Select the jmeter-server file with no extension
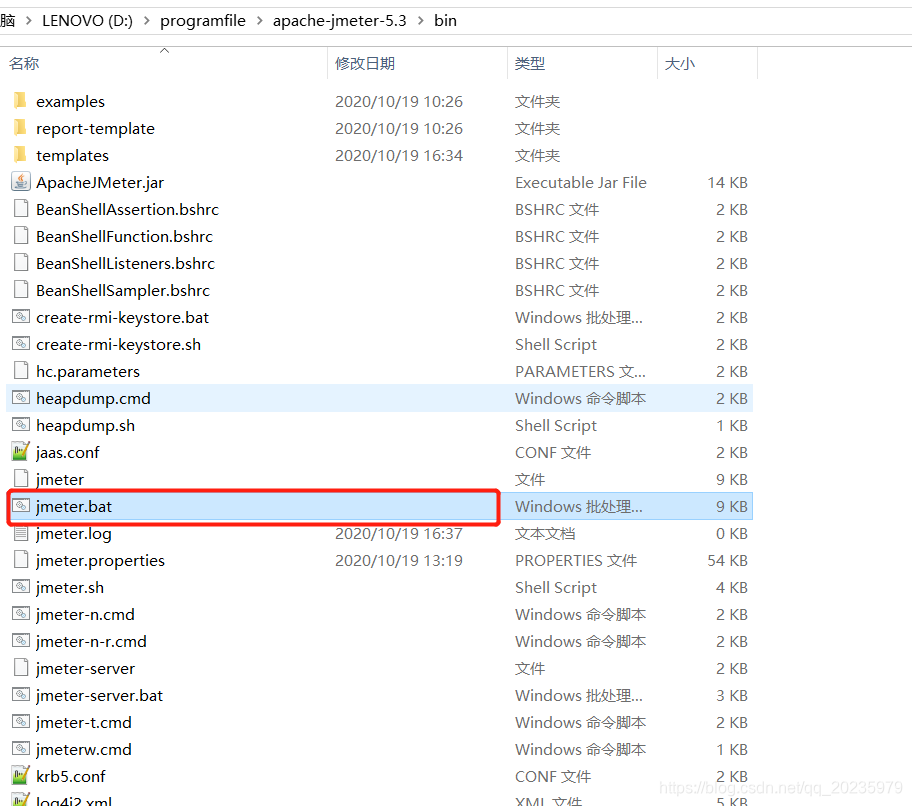The height and width of the screenshot is (806, 912). coord(86,669)
